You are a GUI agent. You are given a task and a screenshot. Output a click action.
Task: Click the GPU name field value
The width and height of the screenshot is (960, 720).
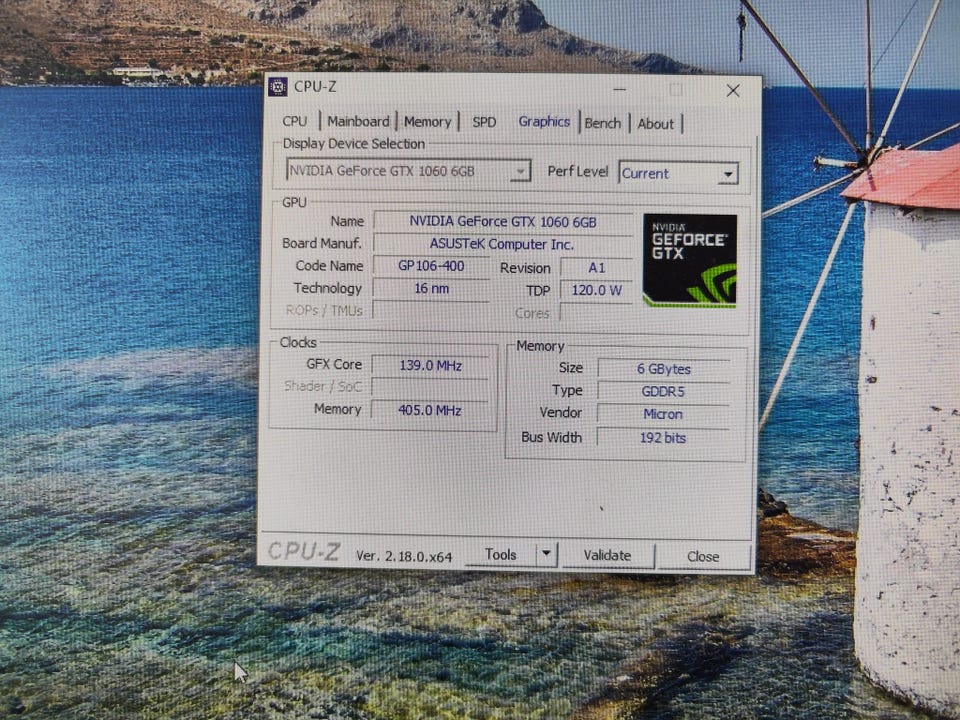503,222
